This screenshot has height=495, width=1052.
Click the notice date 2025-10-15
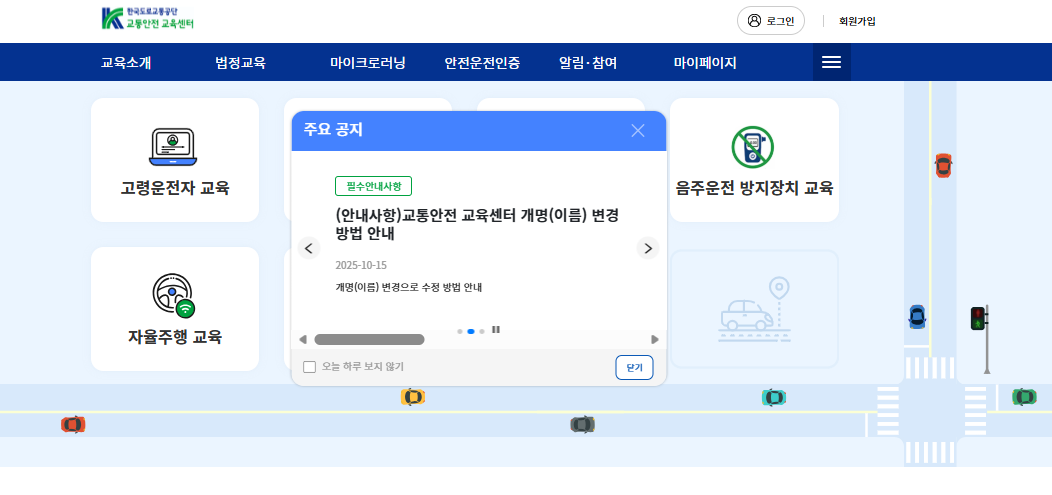361,265
